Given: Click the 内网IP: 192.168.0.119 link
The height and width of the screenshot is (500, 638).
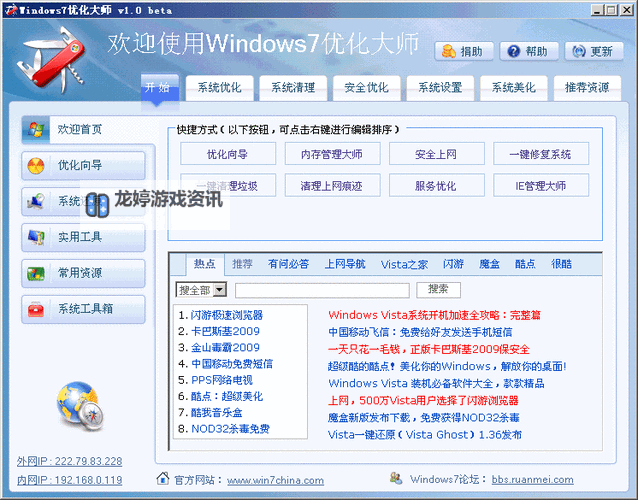Looking at the screenshot, I should pyautogui.click(x=70, y=480).
